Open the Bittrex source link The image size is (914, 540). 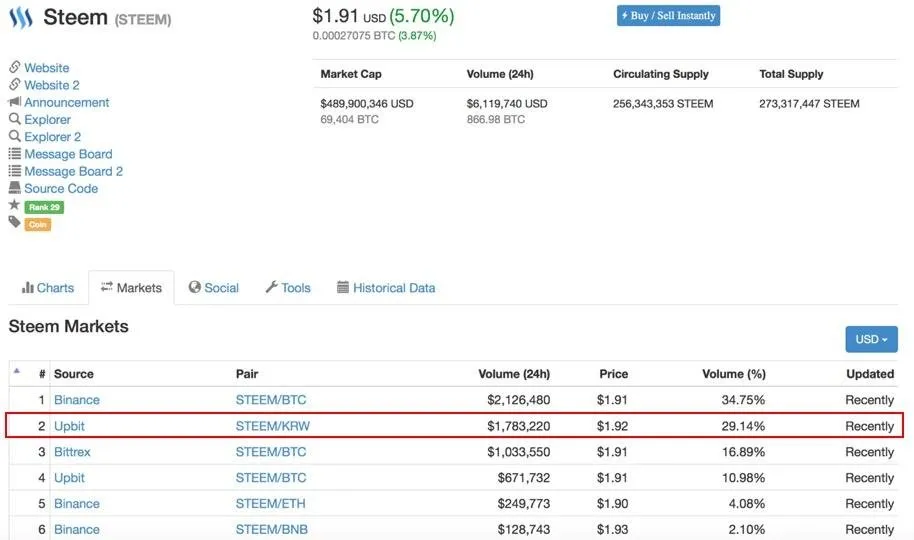click(x=72, y=452)
